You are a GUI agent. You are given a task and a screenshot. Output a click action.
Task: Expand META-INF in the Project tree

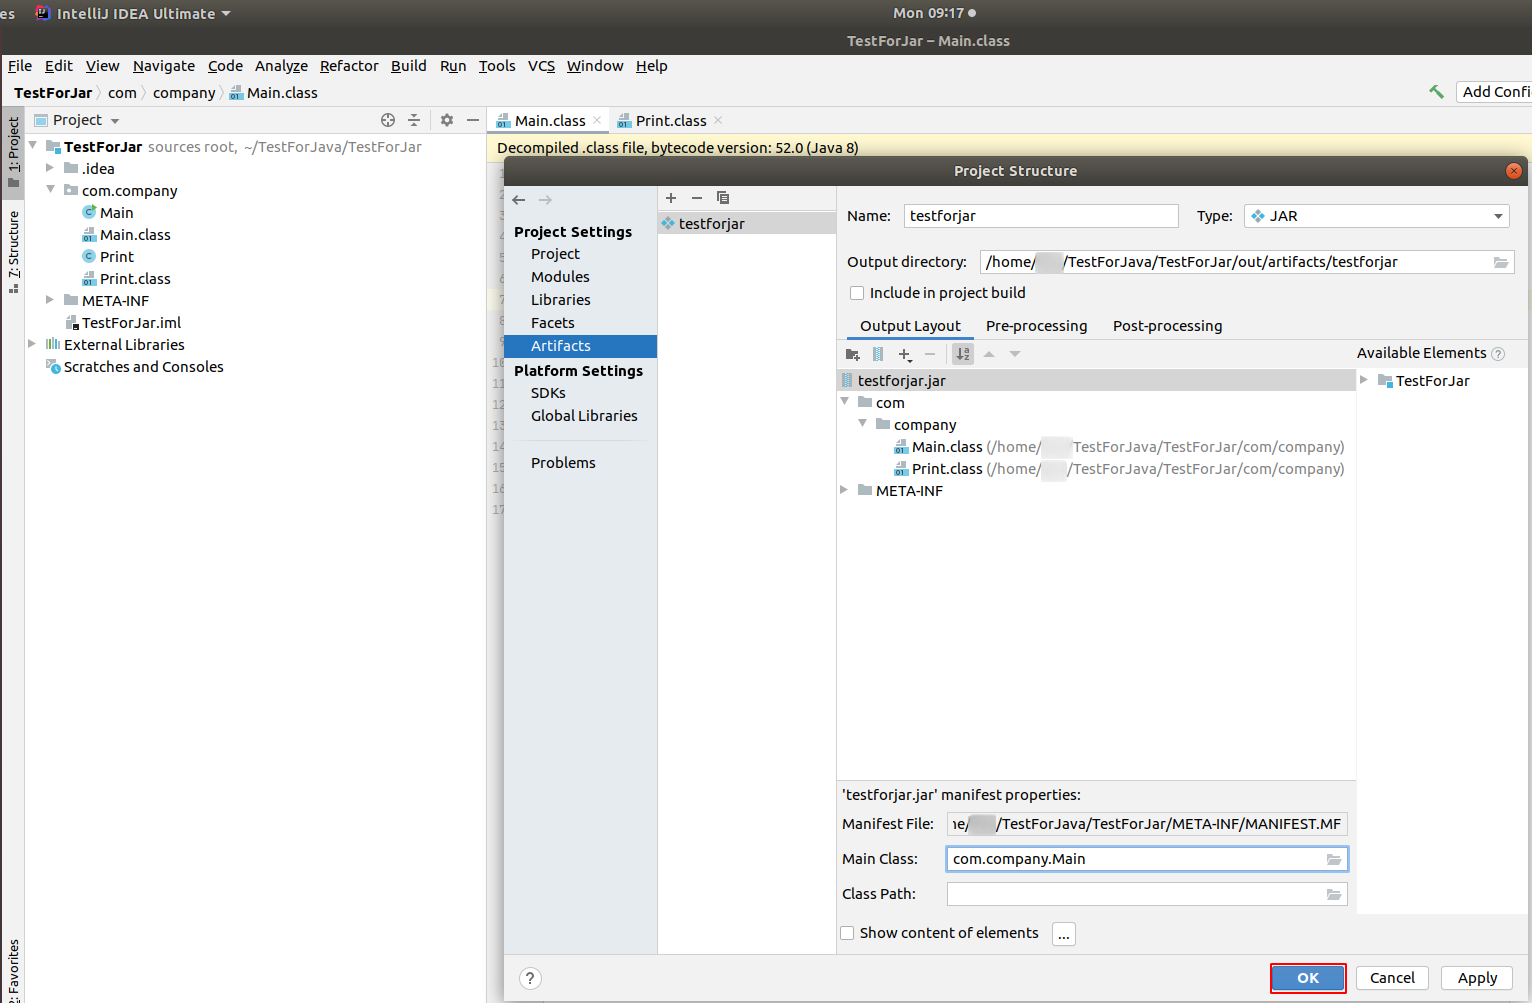[x=50, y=300]
